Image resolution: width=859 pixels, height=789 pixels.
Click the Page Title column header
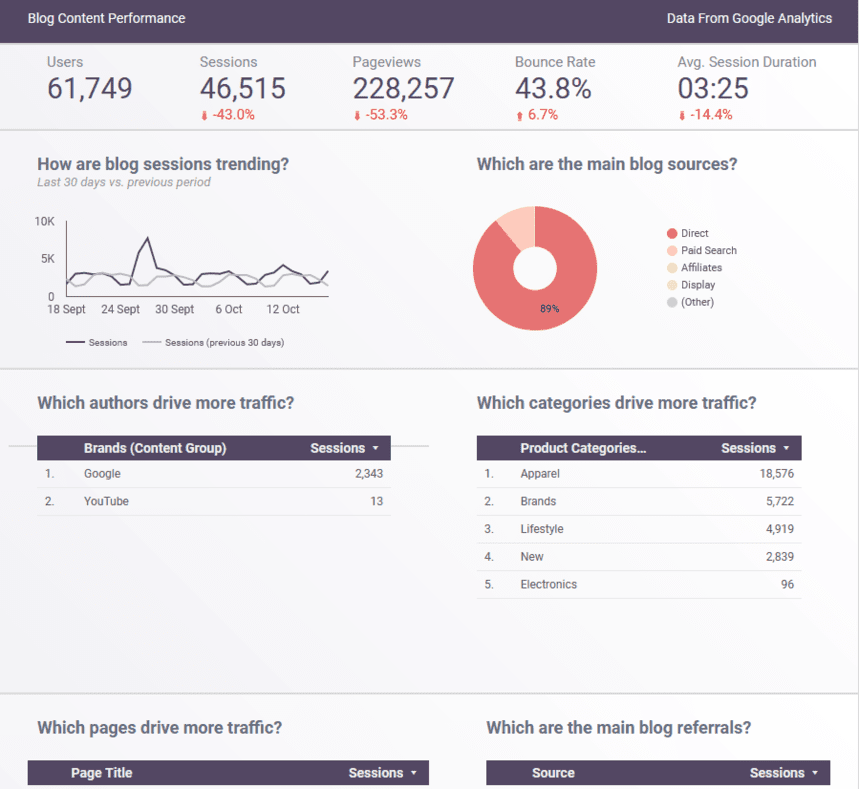(x=101, y=772)
